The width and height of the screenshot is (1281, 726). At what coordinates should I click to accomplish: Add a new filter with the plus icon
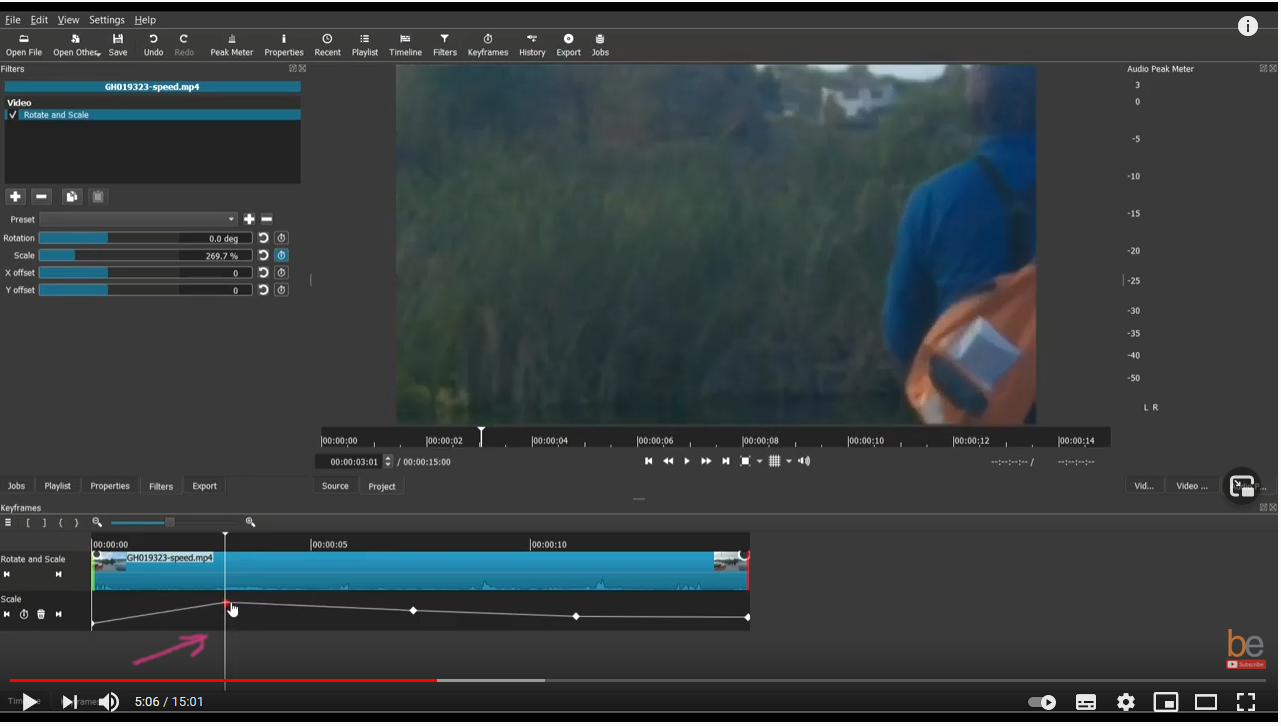pos(15,196)
